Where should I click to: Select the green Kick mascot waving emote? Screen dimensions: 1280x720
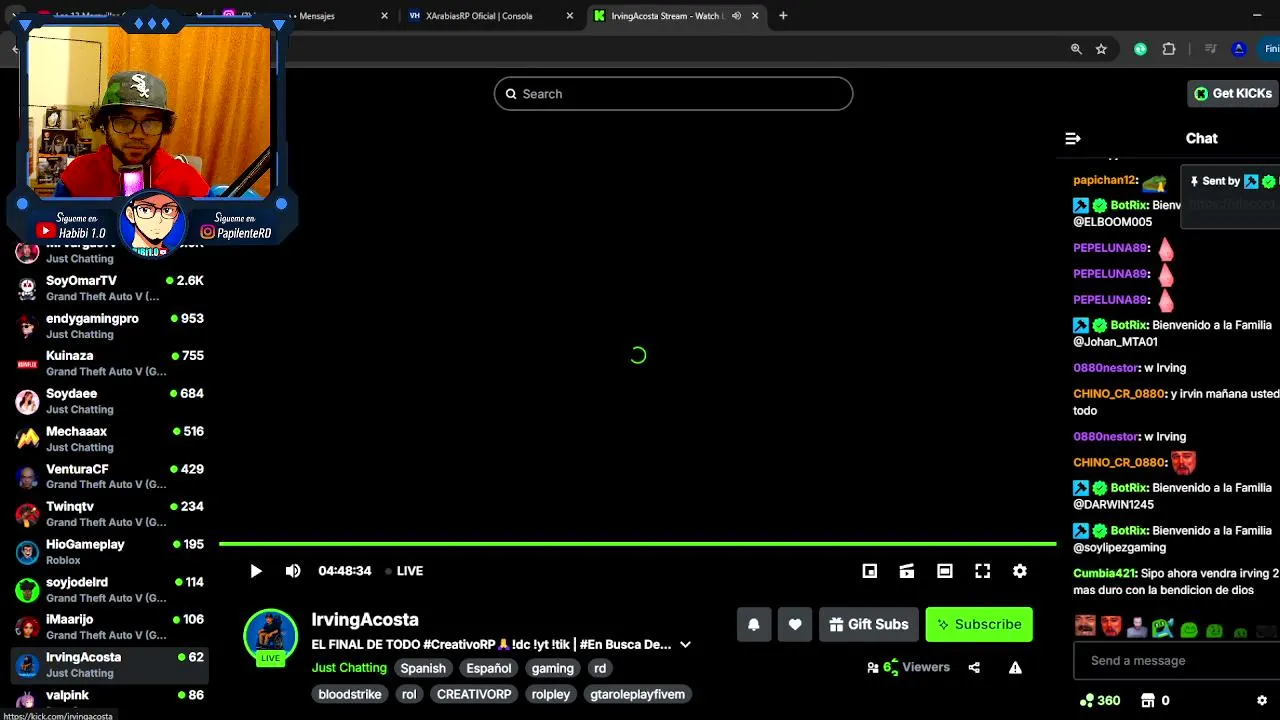click(1162, 627)
